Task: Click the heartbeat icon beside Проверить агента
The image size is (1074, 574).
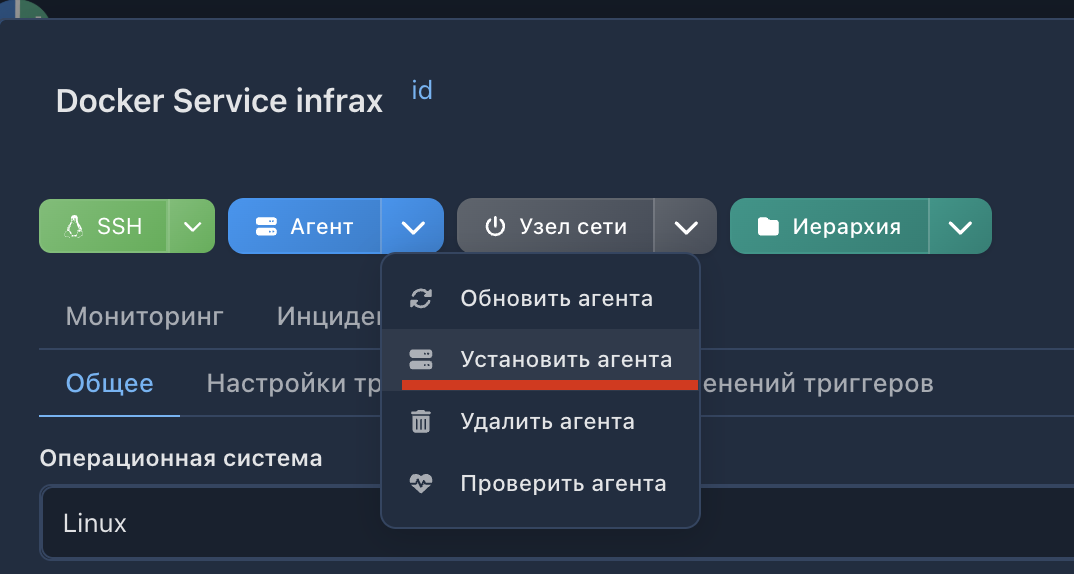Action: 421,484
